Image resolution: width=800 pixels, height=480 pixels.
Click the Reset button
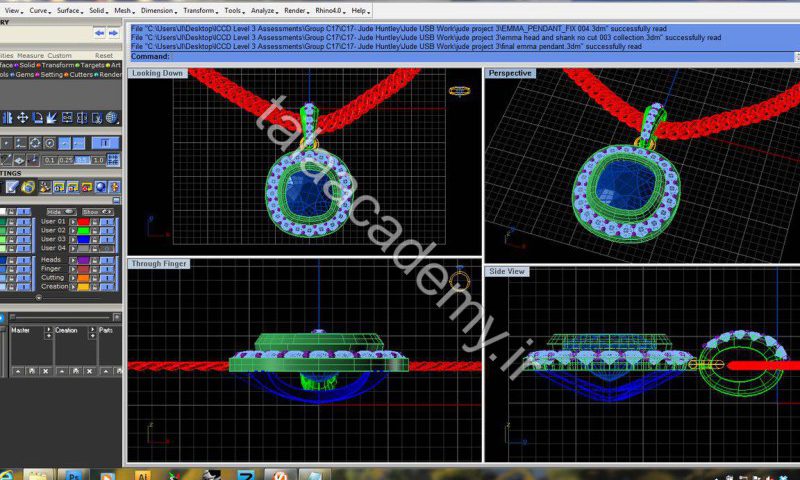click(104, 56)
